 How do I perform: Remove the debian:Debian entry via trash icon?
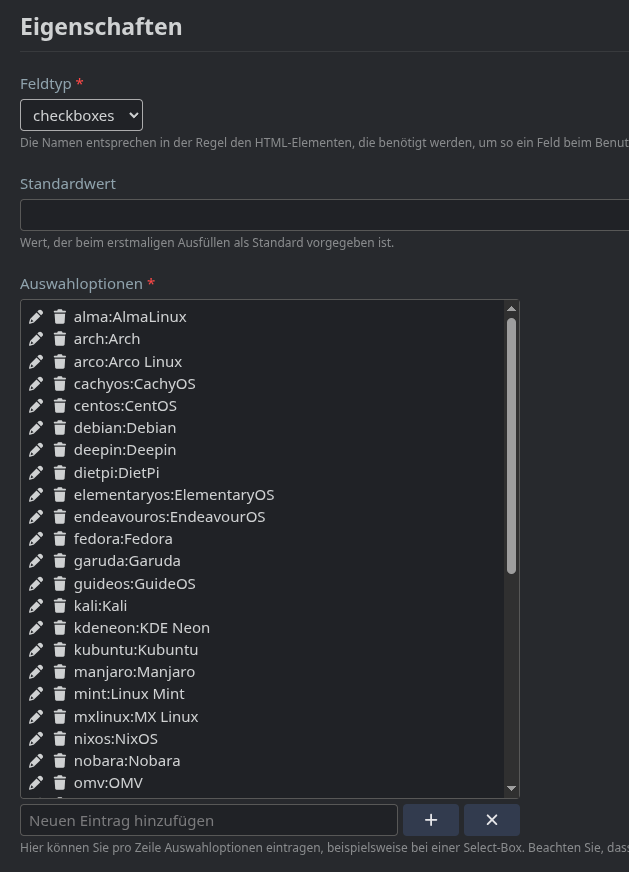tap(59, 428)
